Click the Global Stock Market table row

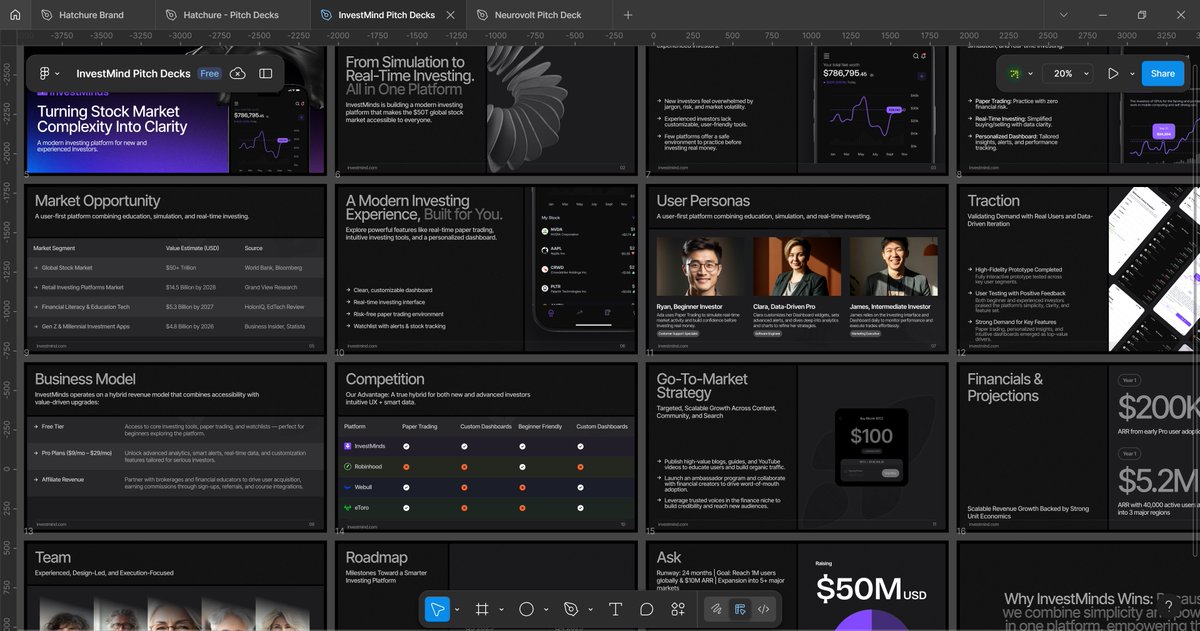pos(176,268)
